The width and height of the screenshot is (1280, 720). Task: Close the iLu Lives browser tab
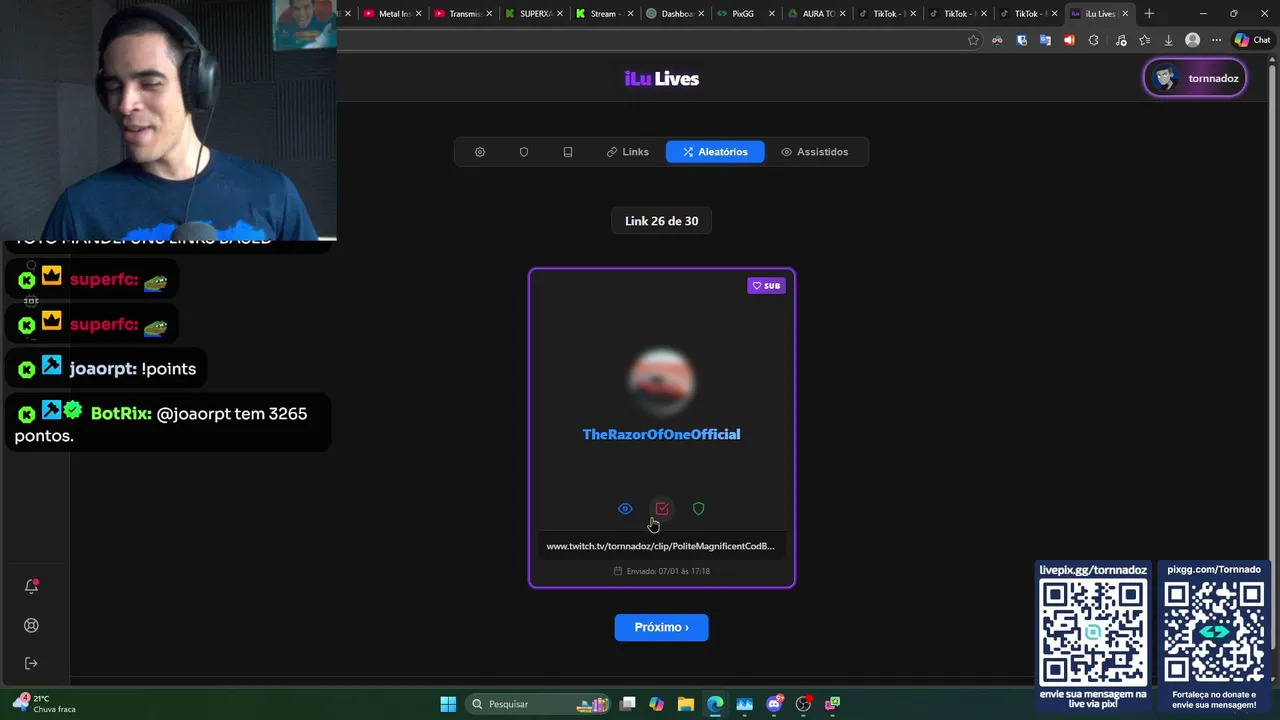[1125, 14]
